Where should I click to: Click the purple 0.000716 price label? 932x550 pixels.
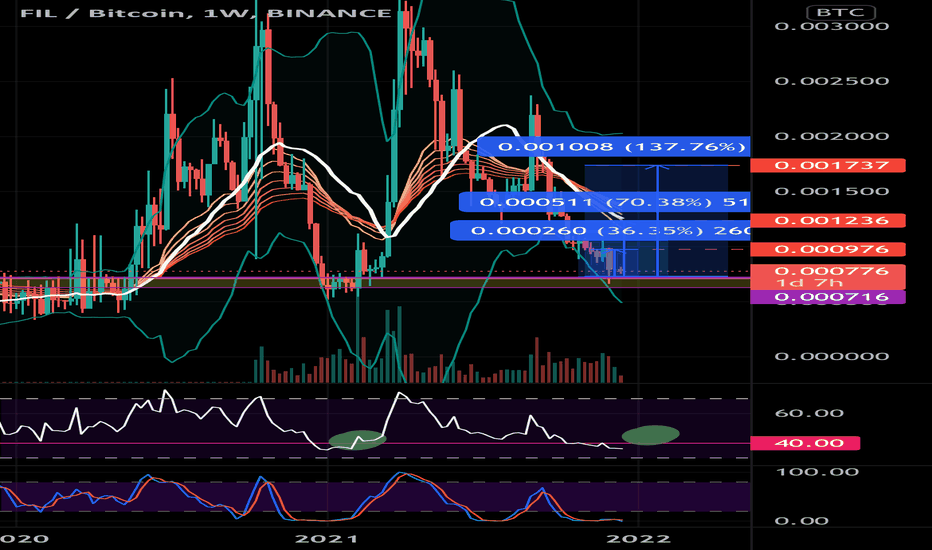coord(827,297)
